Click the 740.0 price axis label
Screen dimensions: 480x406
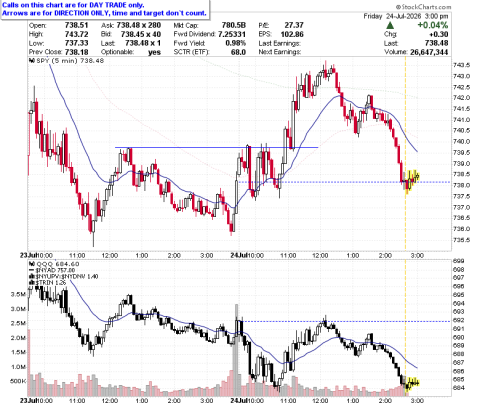461,141
